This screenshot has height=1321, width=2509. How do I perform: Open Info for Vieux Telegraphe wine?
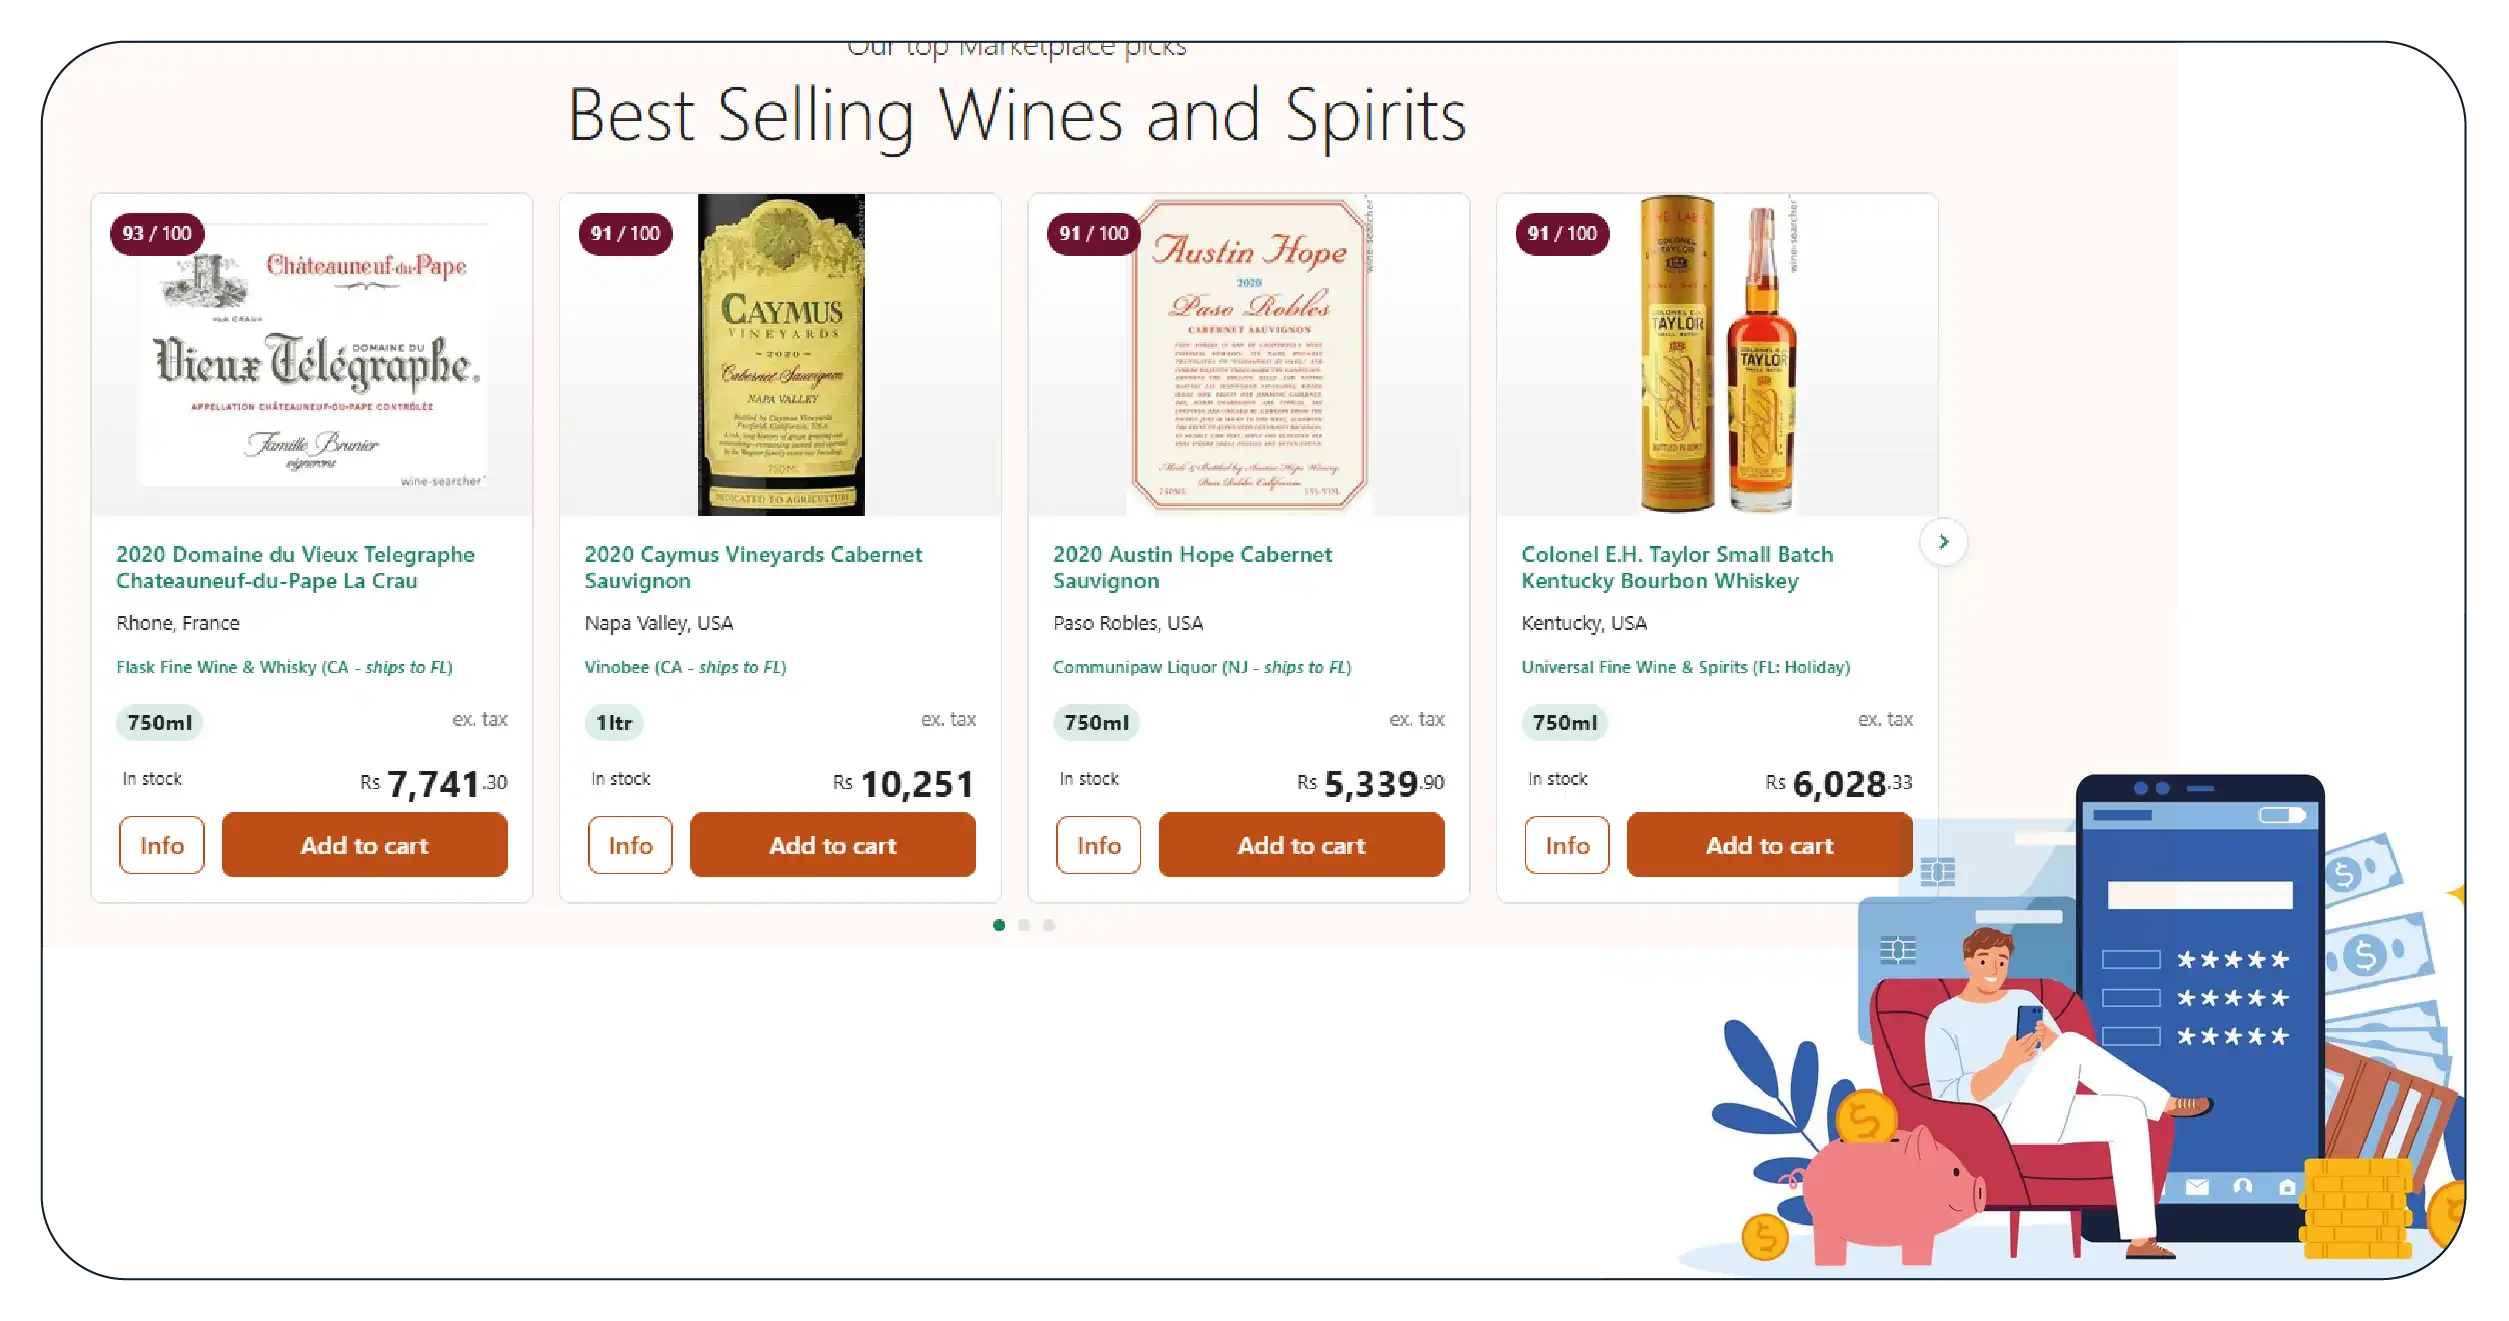tap(162, 846)
